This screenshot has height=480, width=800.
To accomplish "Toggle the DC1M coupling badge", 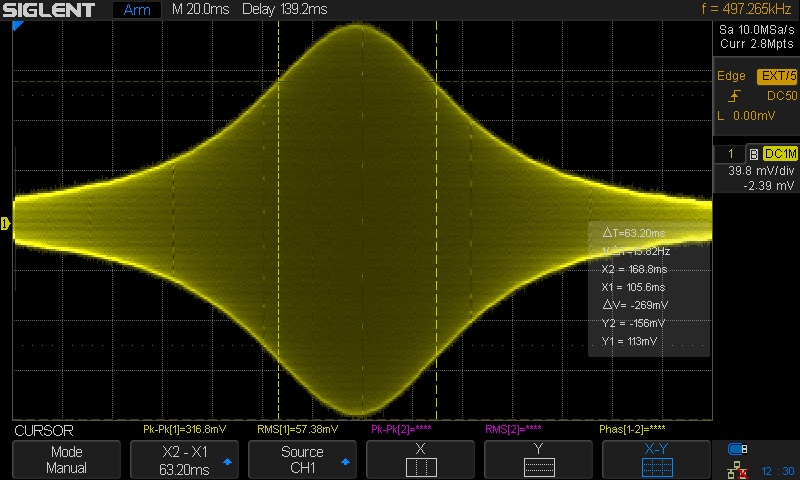I will 780,153.
